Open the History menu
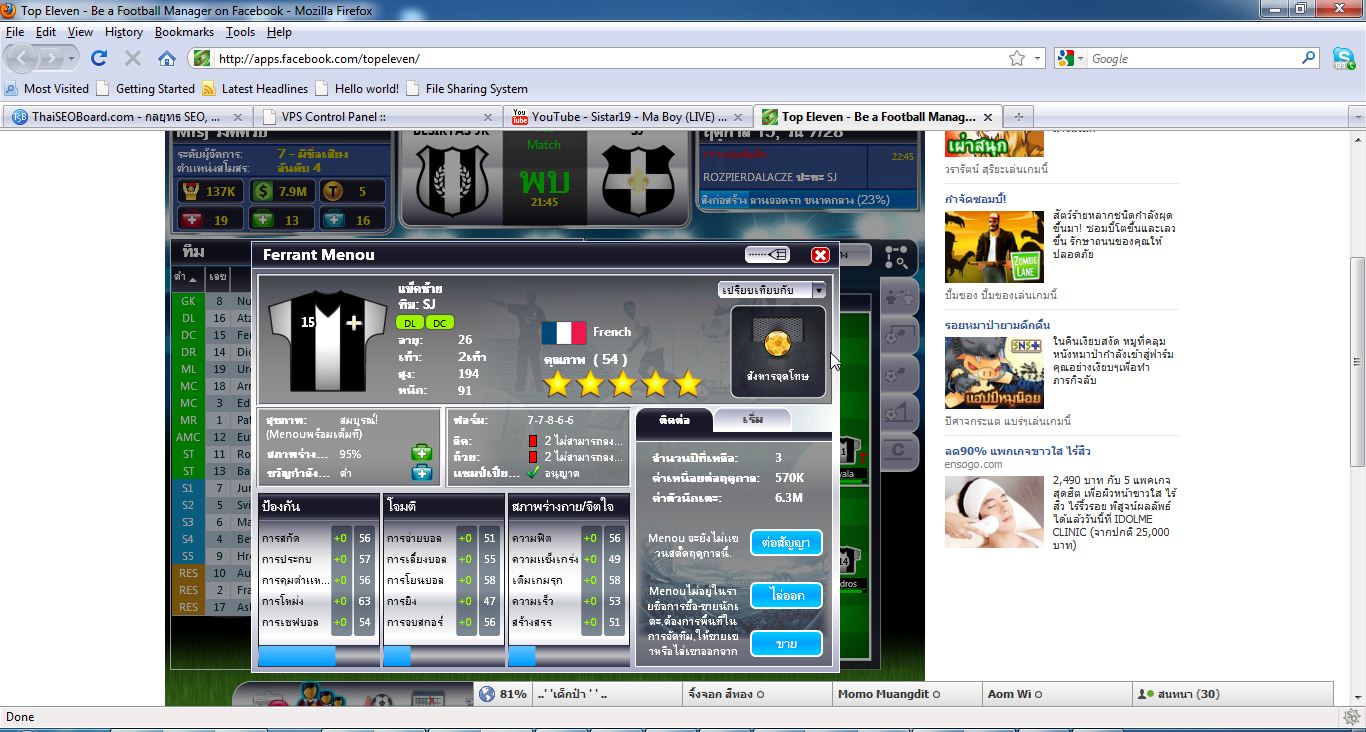The image size is (1366, 732). tap(124, 32)
